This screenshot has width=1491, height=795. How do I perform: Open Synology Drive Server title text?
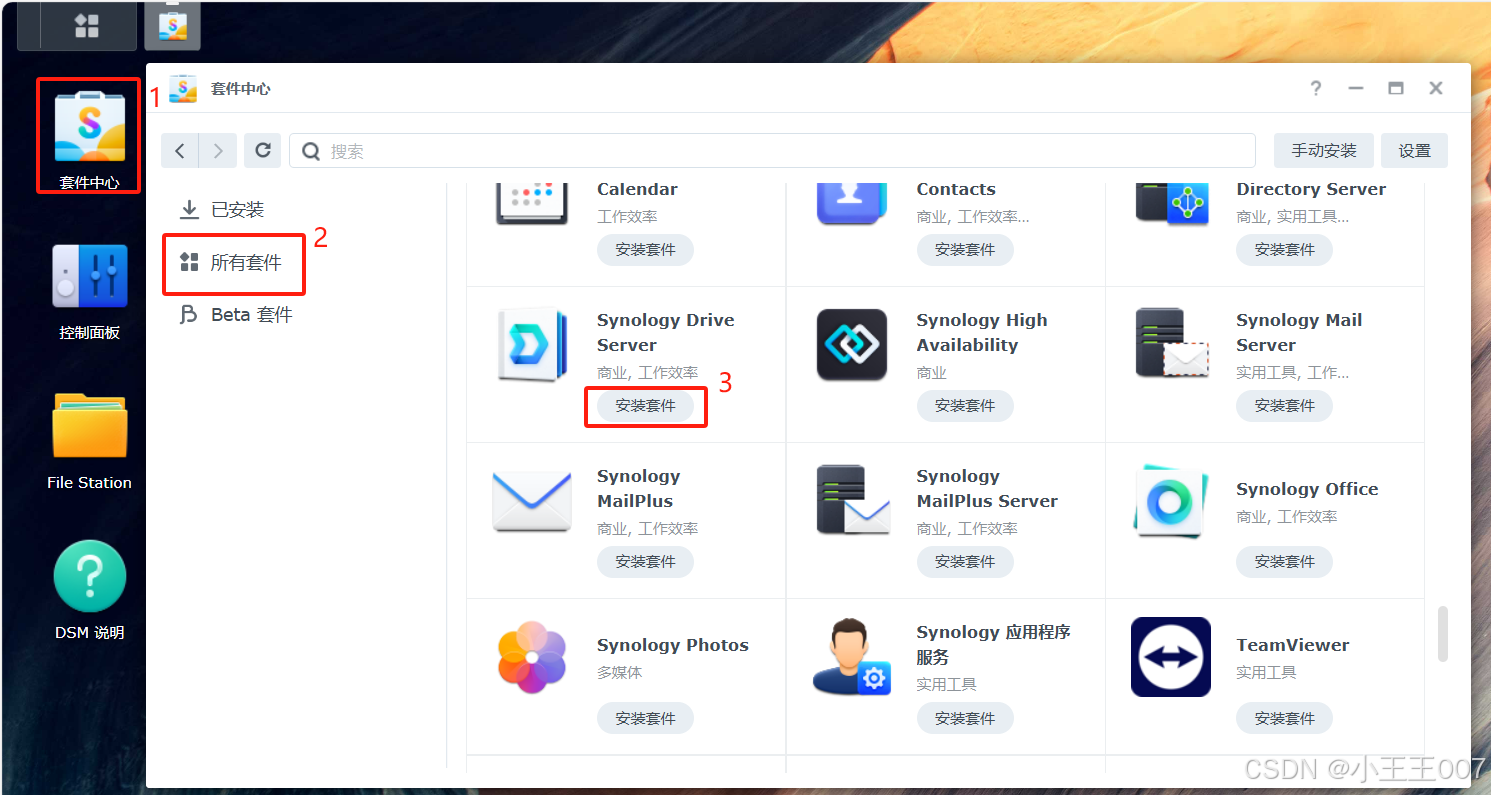tap(666, 333)
